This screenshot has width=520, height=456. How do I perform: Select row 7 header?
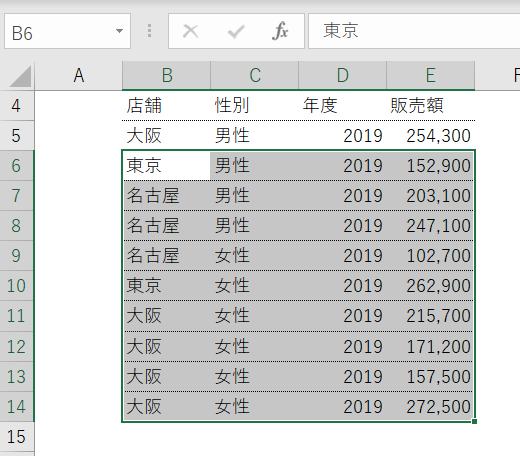[17, 196]
